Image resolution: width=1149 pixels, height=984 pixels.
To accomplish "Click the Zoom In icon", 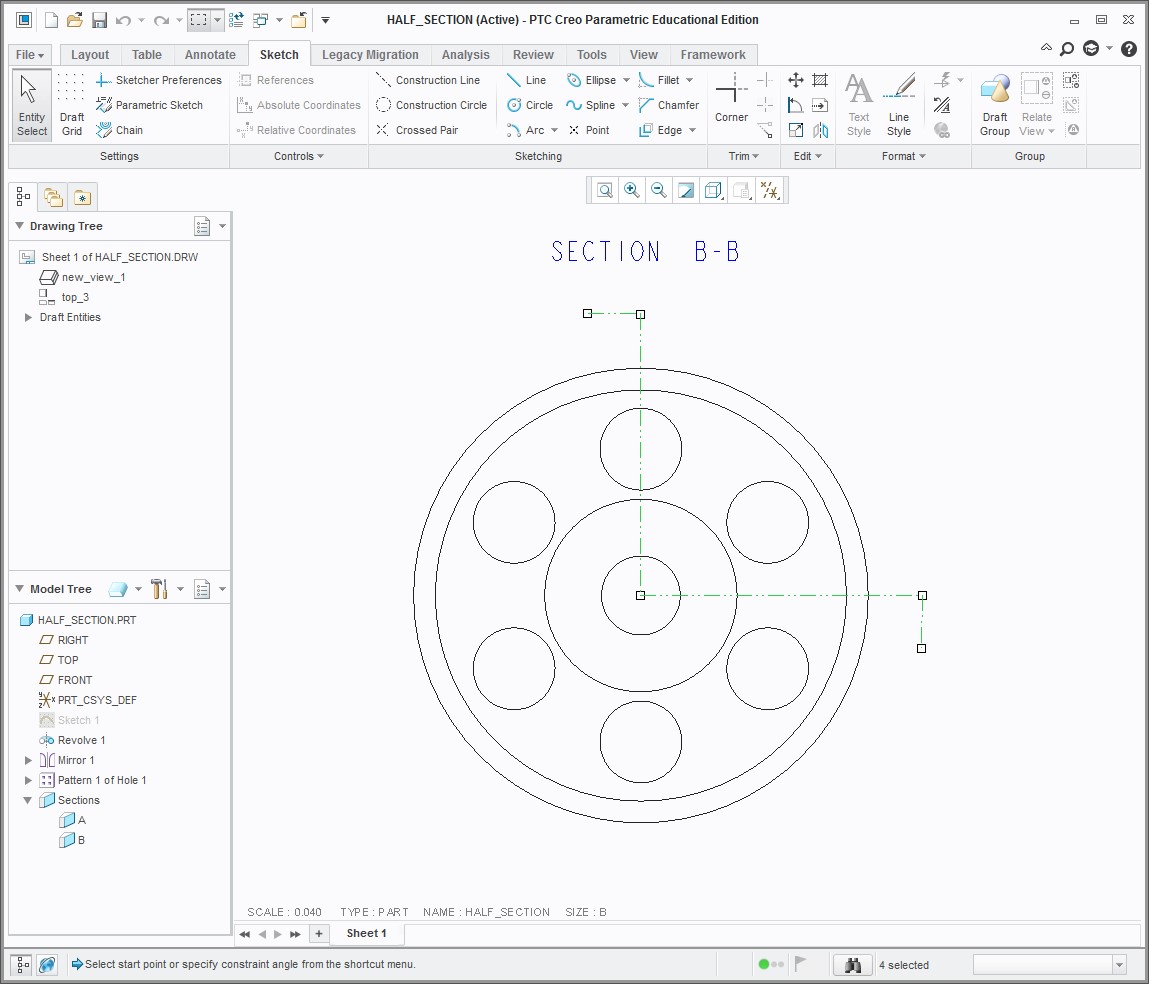I will point(632,191).
